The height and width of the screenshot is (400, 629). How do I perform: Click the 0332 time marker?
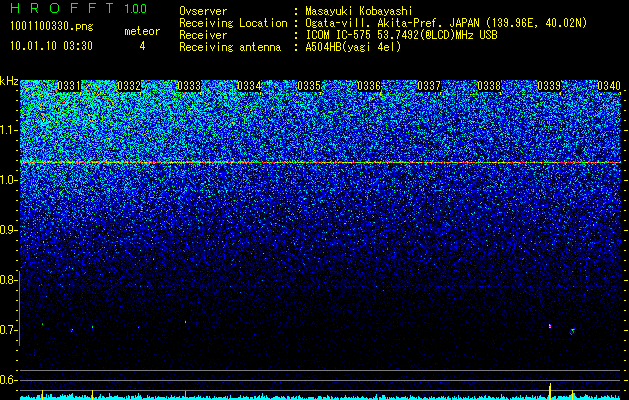tap(129, 86)
